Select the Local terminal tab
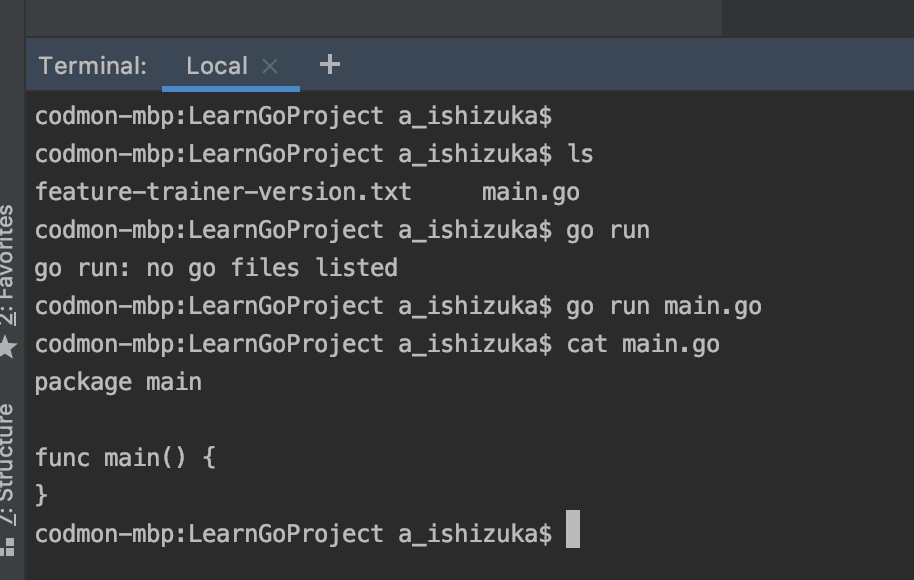This screenshot has width=914, height=580. coord(216,66)
